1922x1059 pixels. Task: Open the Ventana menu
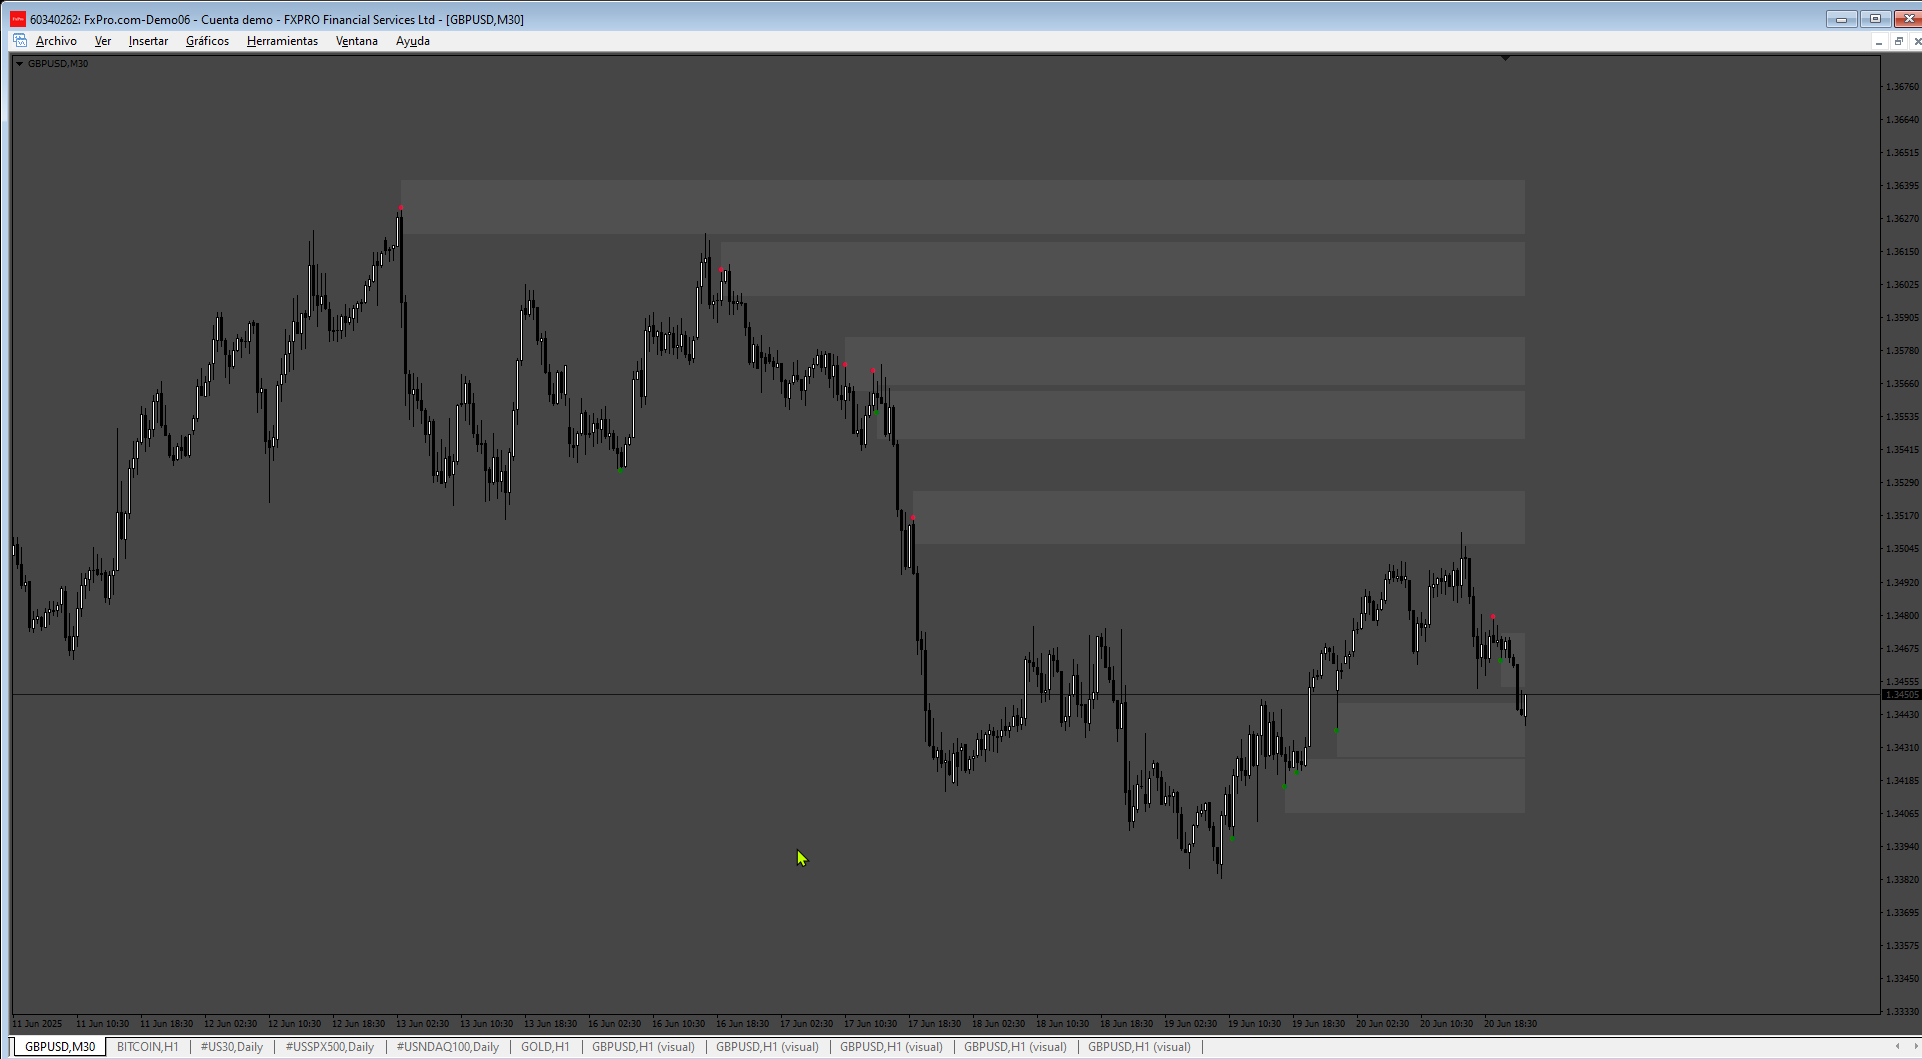357,41
